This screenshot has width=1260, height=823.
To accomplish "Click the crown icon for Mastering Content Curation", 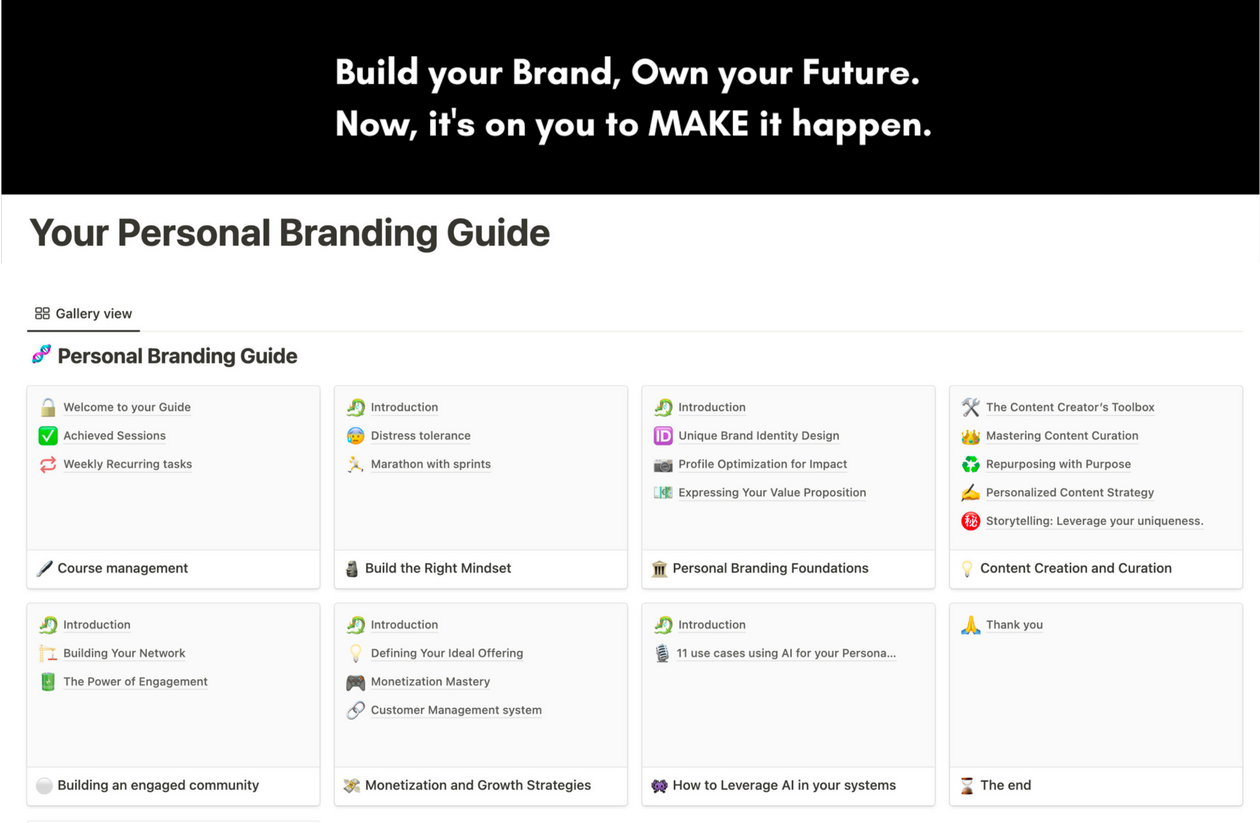I will pos(970,436).
